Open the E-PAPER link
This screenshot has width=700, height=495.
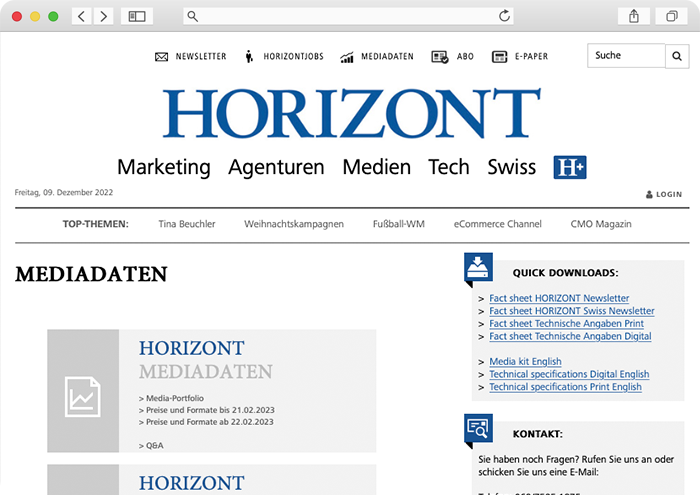[x=531, y=57]
